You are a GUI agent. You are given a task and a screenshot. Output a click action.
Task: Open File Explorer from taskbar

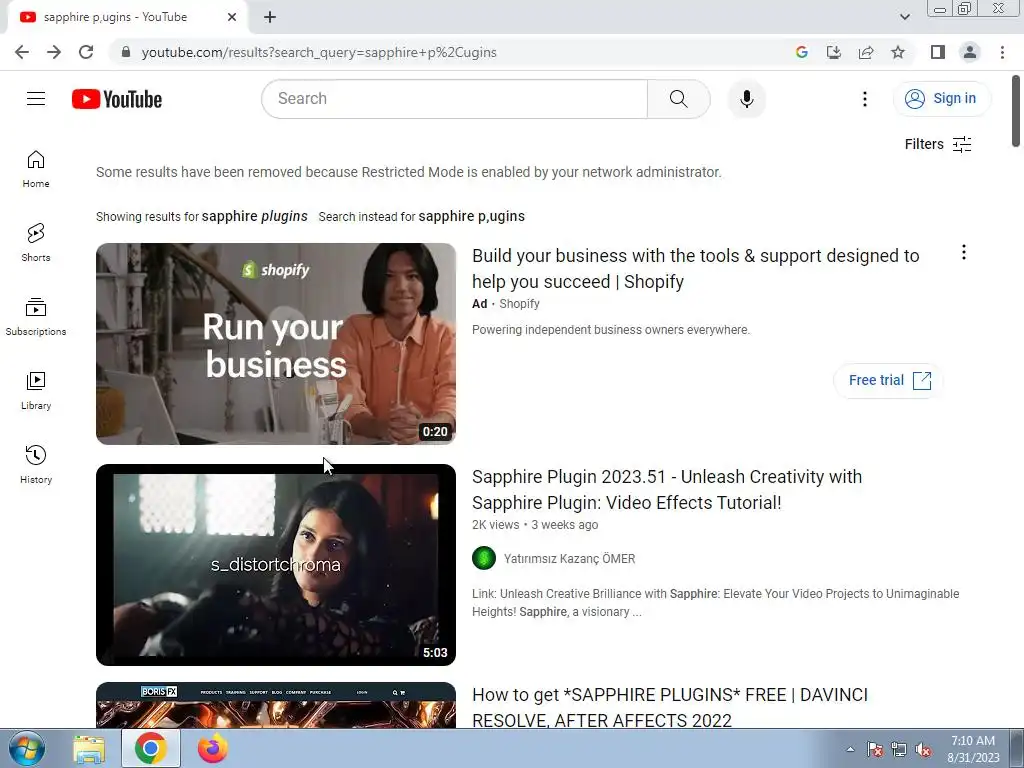(x=89, y=748)
